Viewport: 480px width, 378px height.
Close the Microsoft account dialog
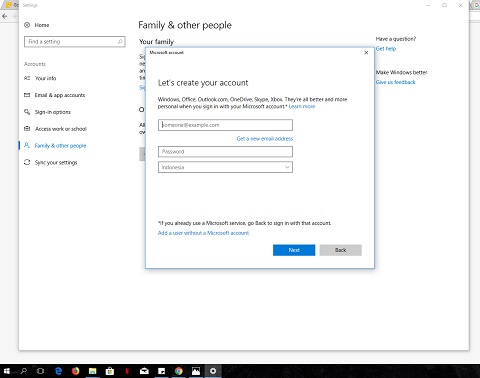(x=366, y=53)
